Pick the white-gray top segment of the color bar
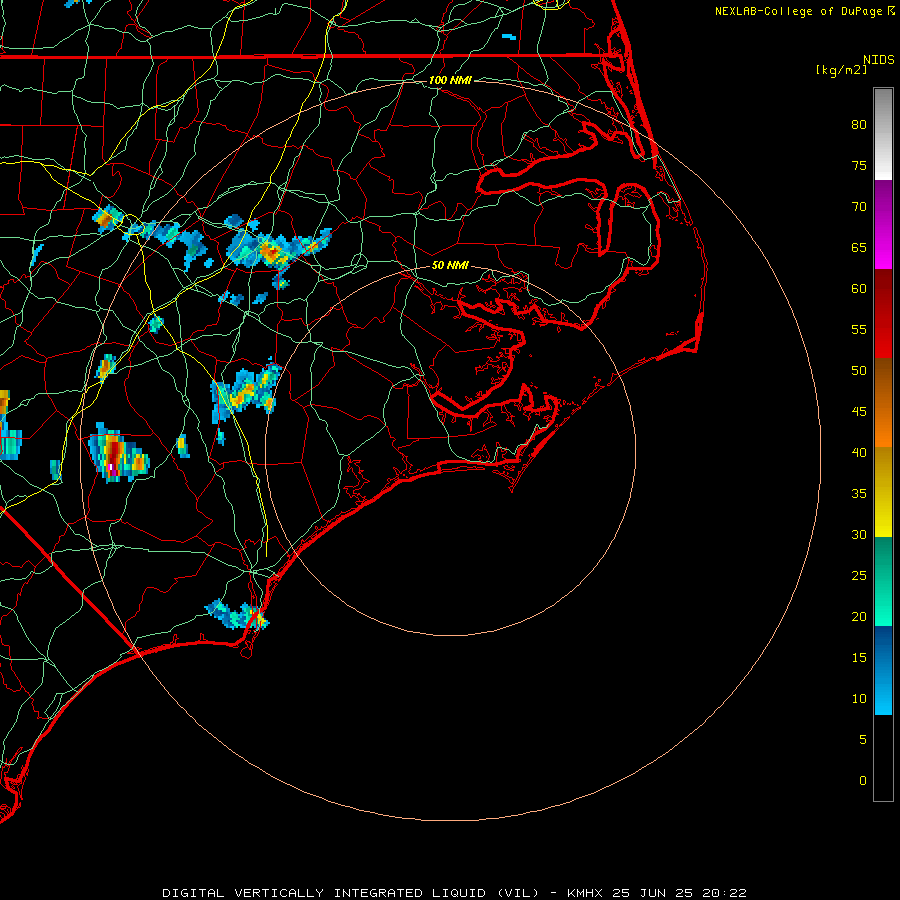Screen dimensions: 900x900 click(x=883, y=134)
